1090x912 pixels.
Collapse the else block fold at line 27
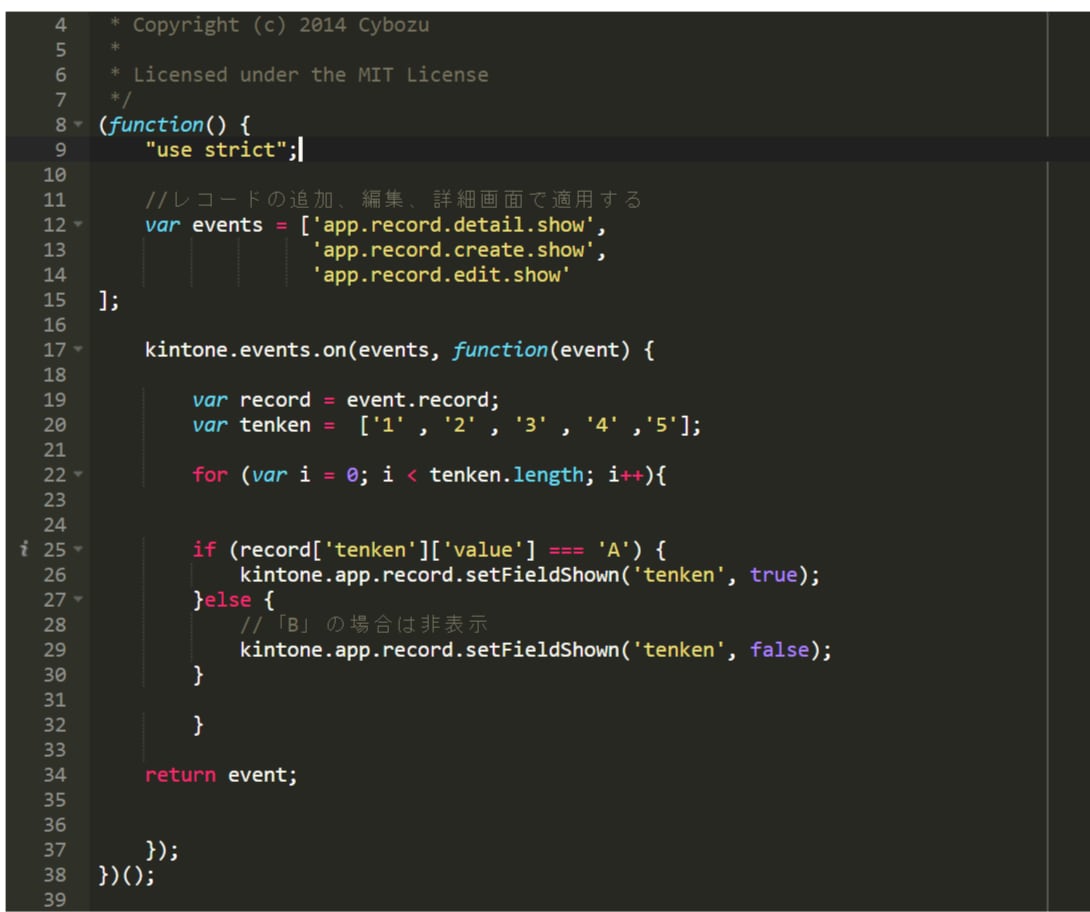[78, 599]
